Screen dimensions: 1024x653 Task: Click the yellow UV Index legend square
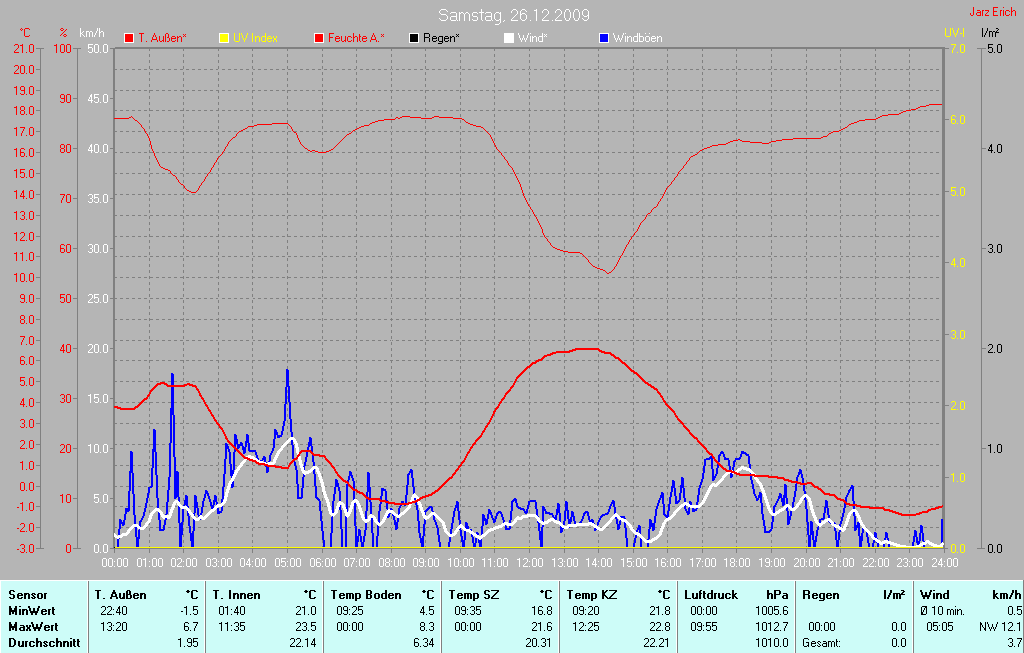[x=224, y=38]
